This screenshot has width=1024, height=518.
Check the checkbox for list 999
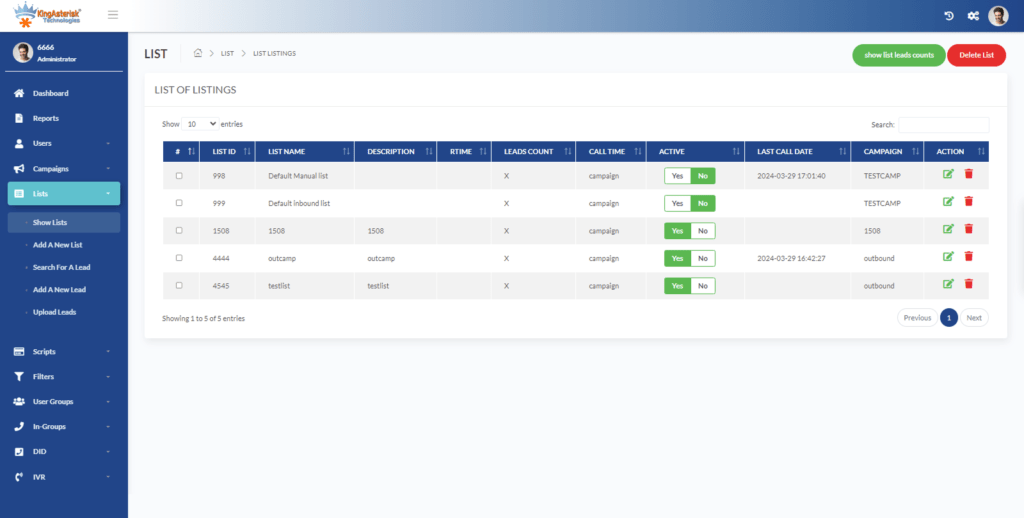tap(179, 203)
